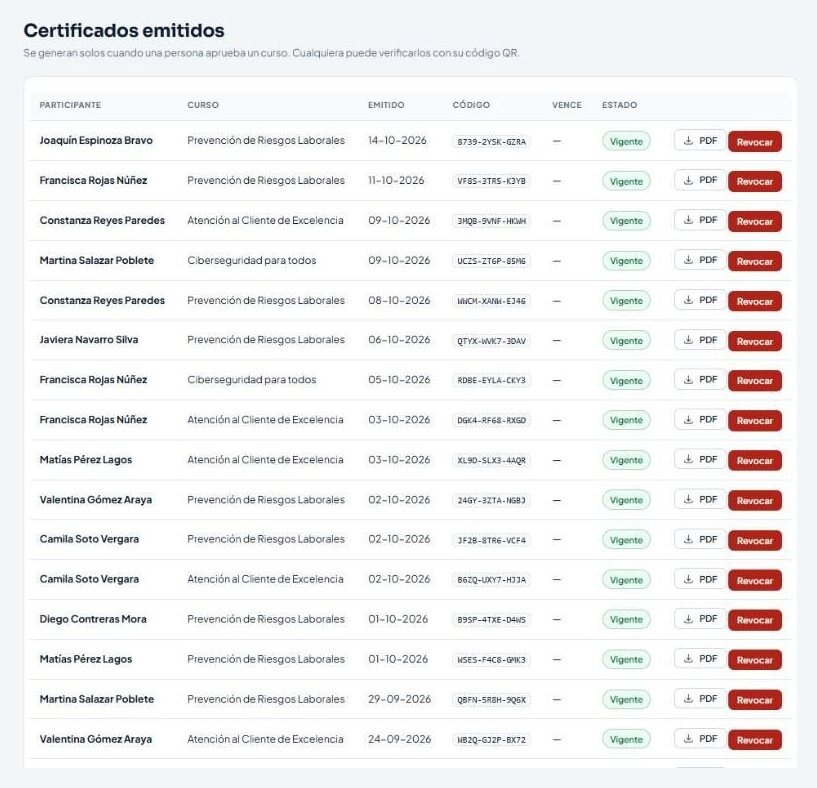The image size is (817, 788).
Task: Click the CURSO column header
Action: coord(203,105)
